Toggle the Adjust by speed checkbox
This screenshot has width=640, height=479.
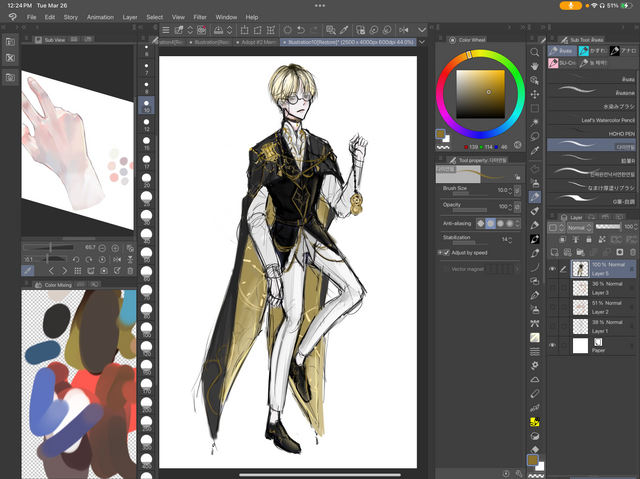point(447,253)
